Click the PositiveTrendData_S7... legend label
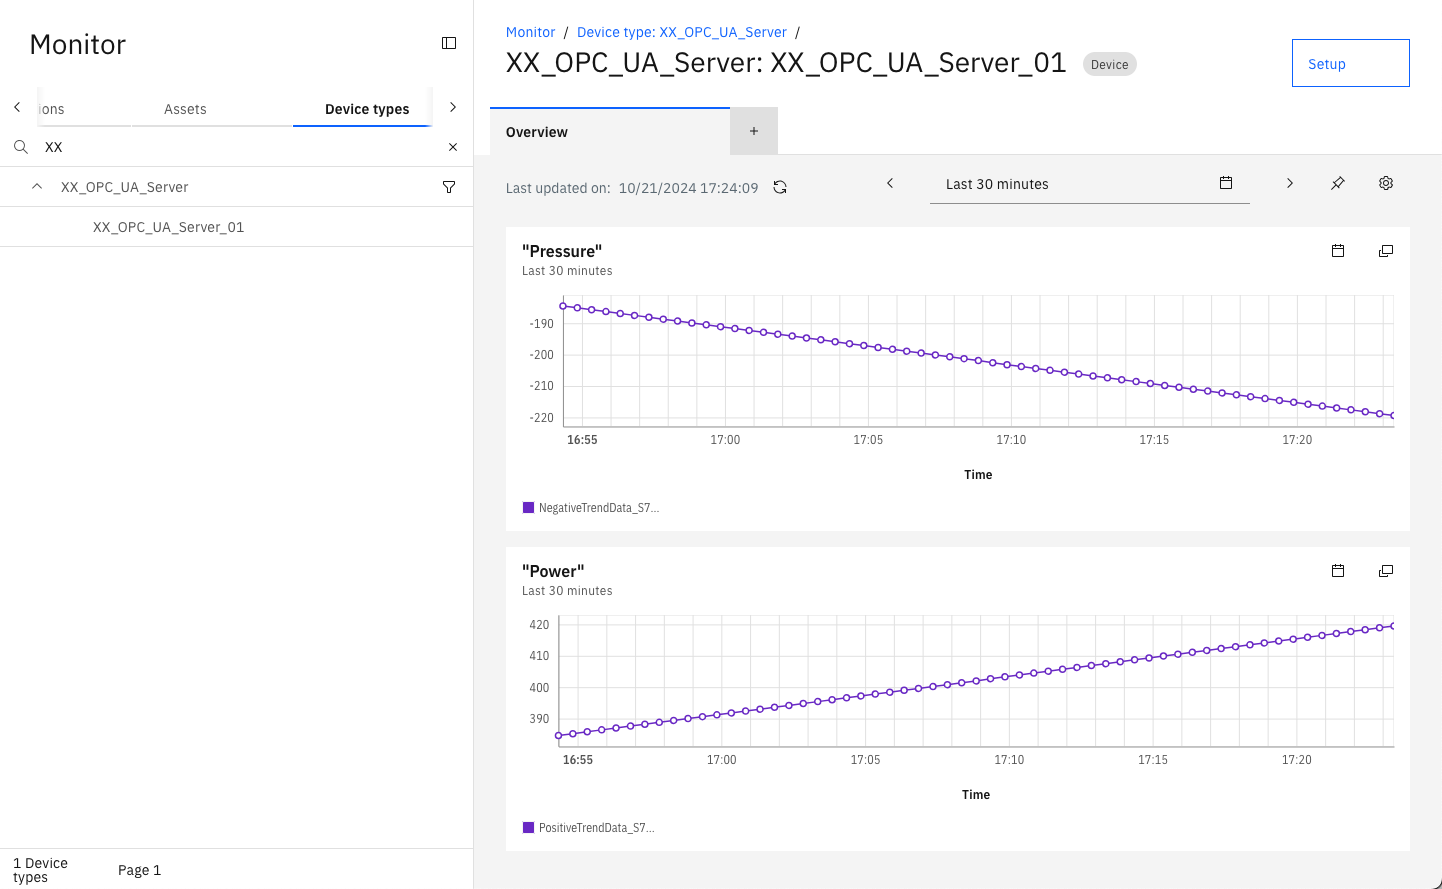This screenshot has height=889, width=1442. coord(597,828)
